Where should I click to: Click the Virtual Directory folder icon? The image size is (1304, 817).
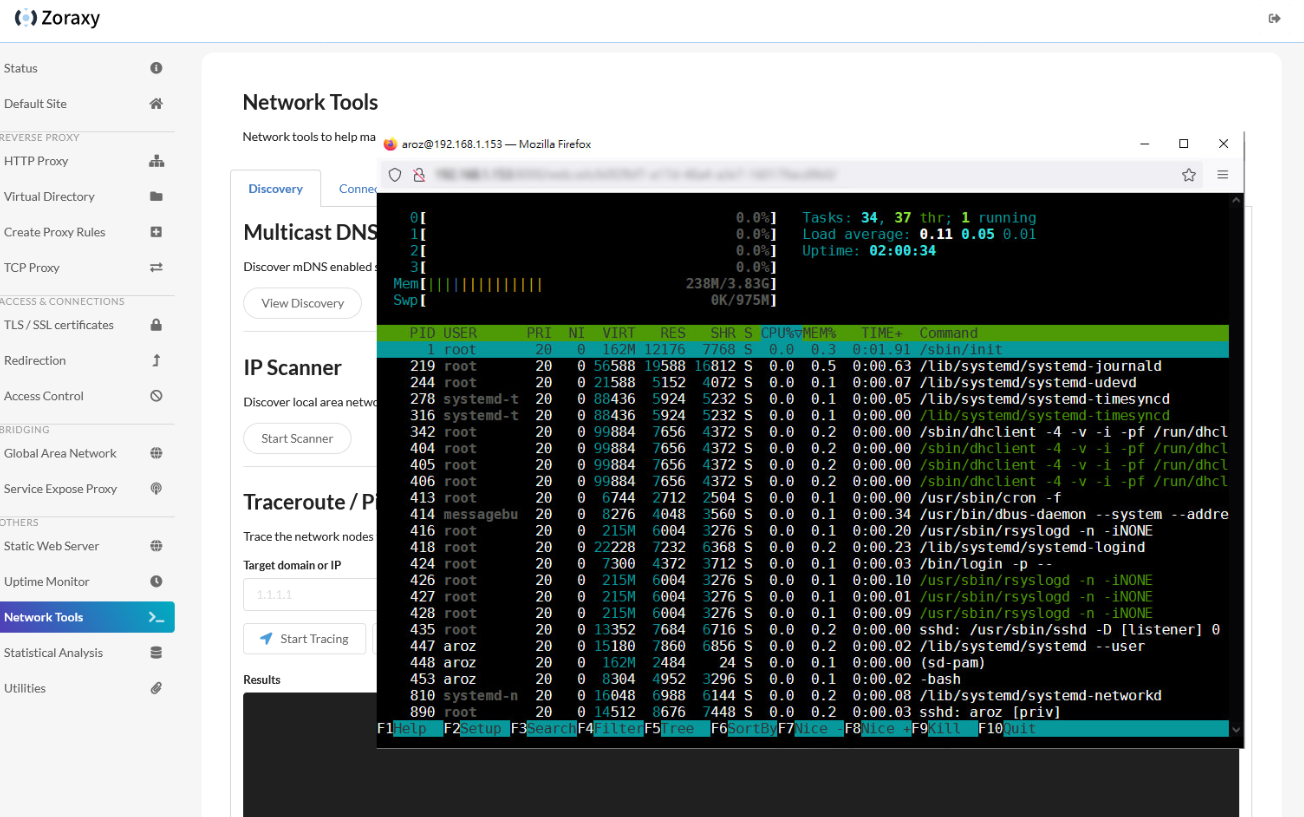(x=156, y=197)
